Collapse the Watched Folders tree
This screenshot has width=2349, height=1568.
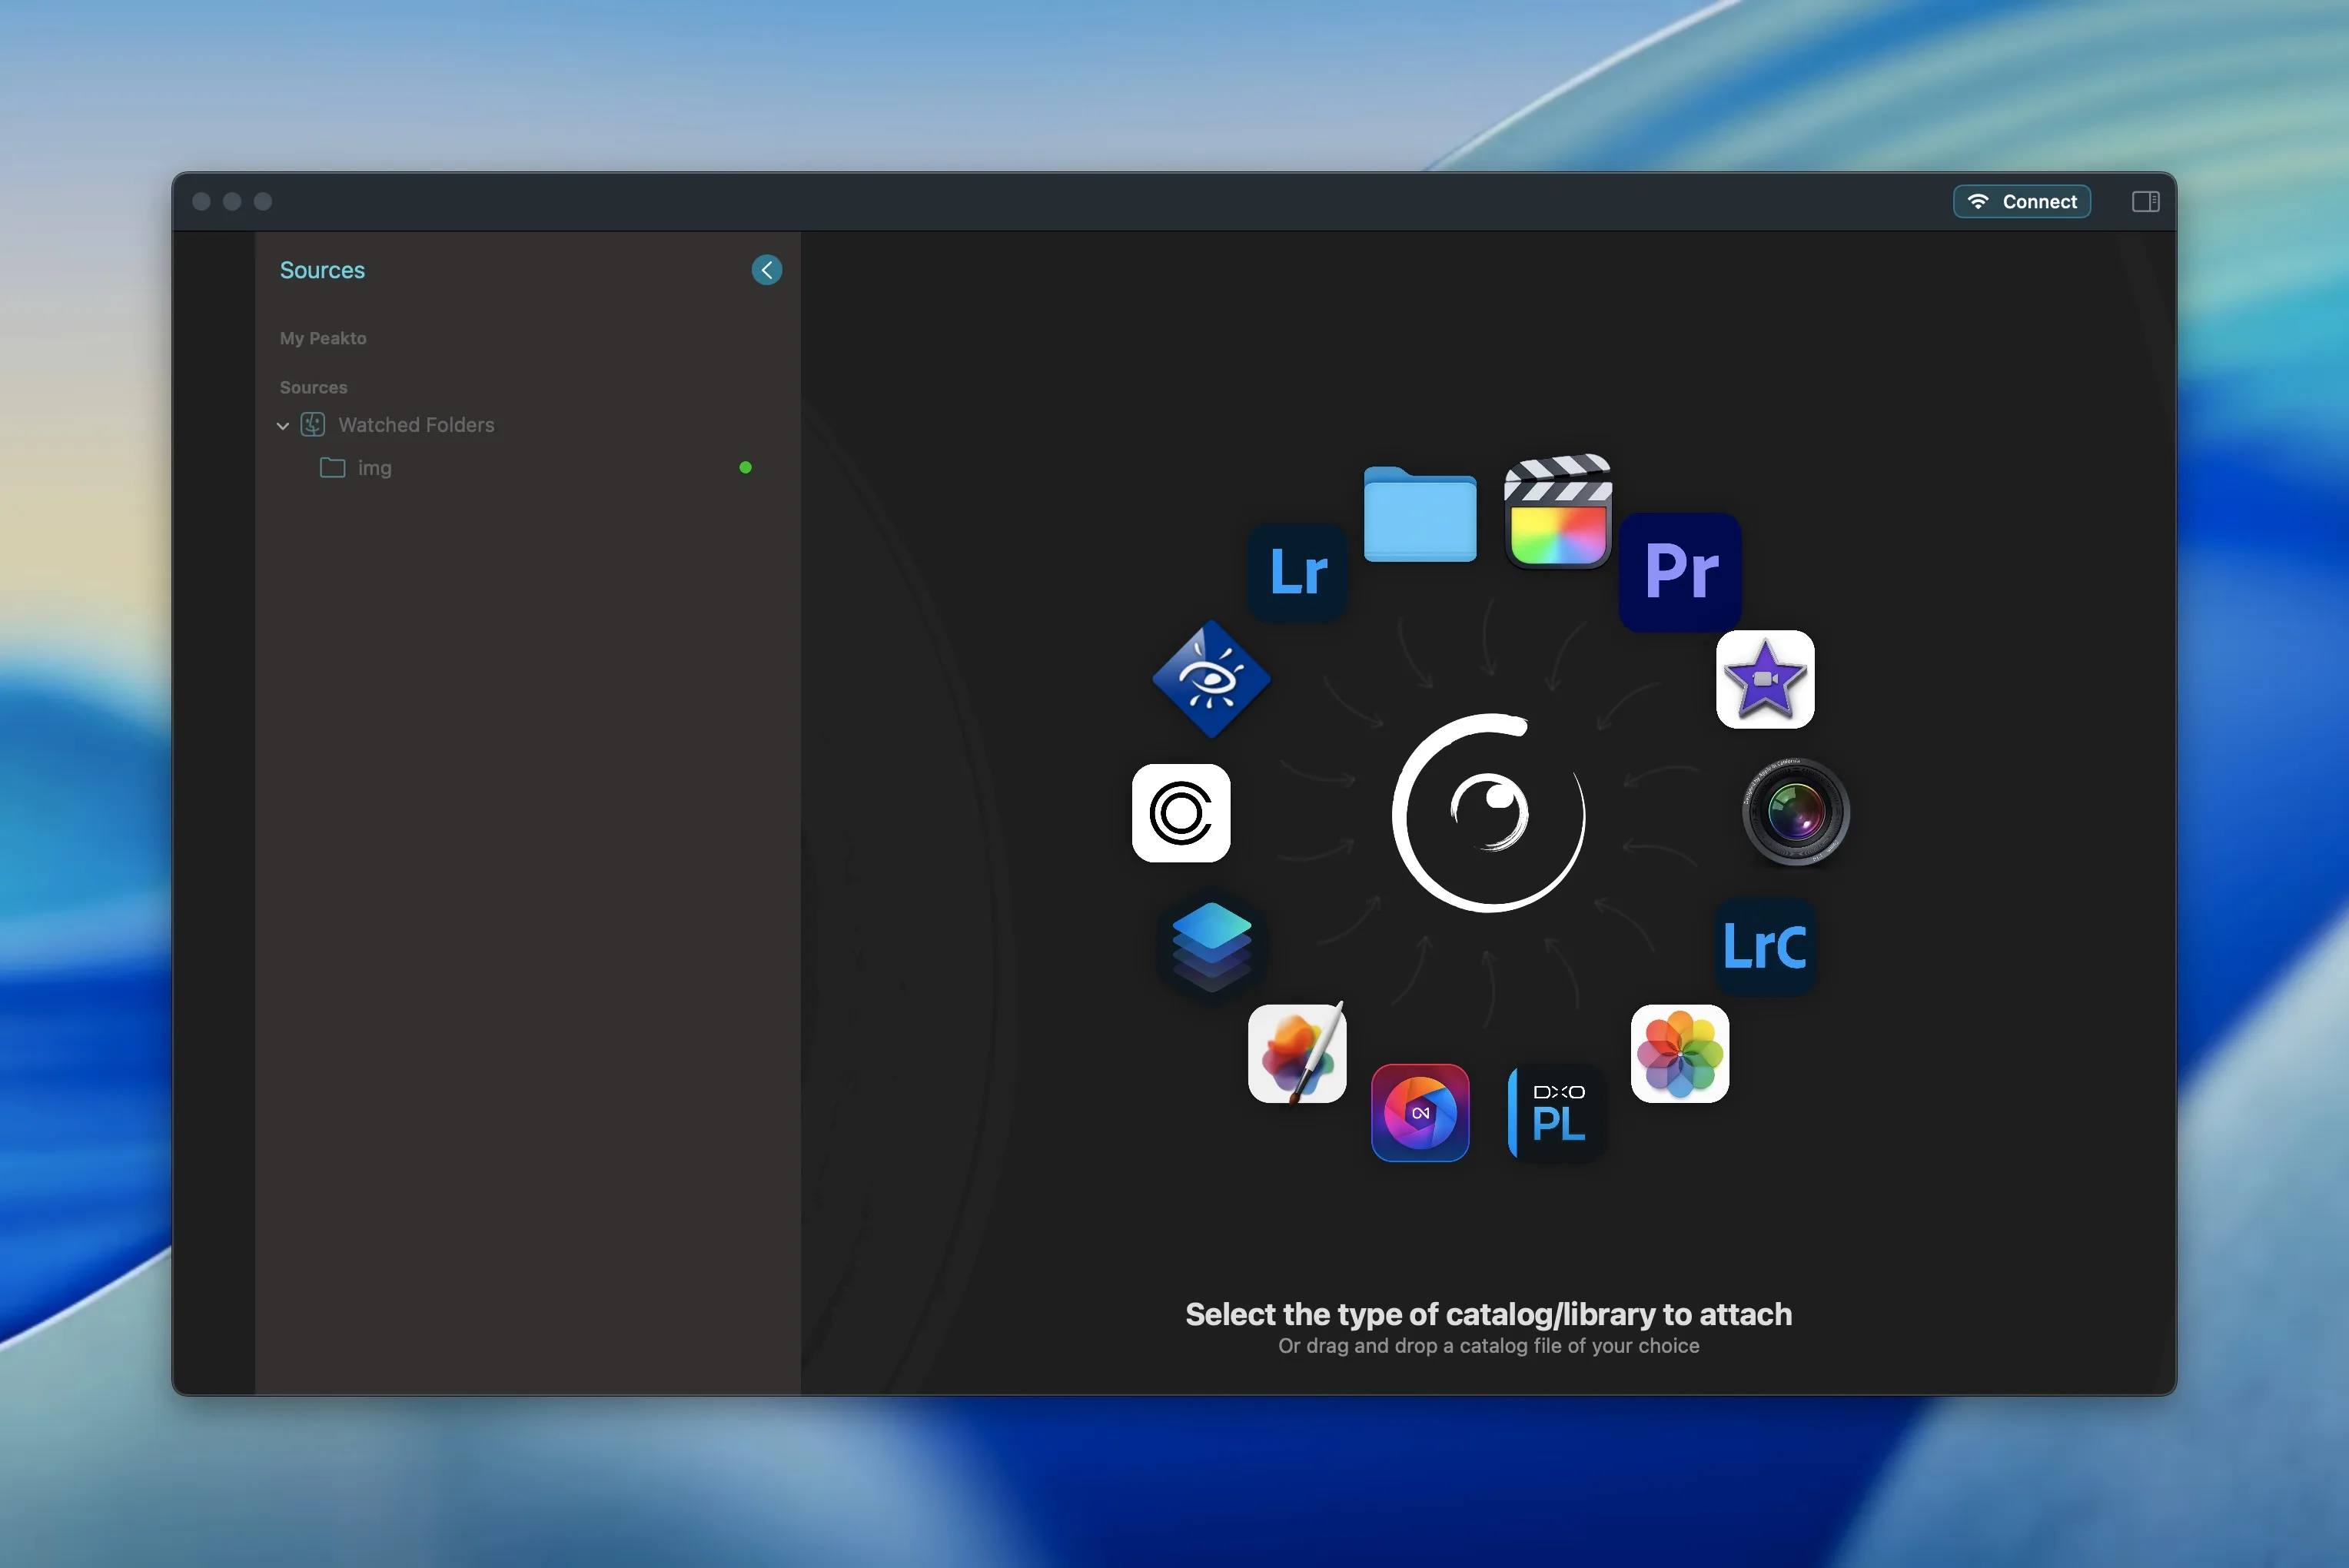click(x=283, y=426)
